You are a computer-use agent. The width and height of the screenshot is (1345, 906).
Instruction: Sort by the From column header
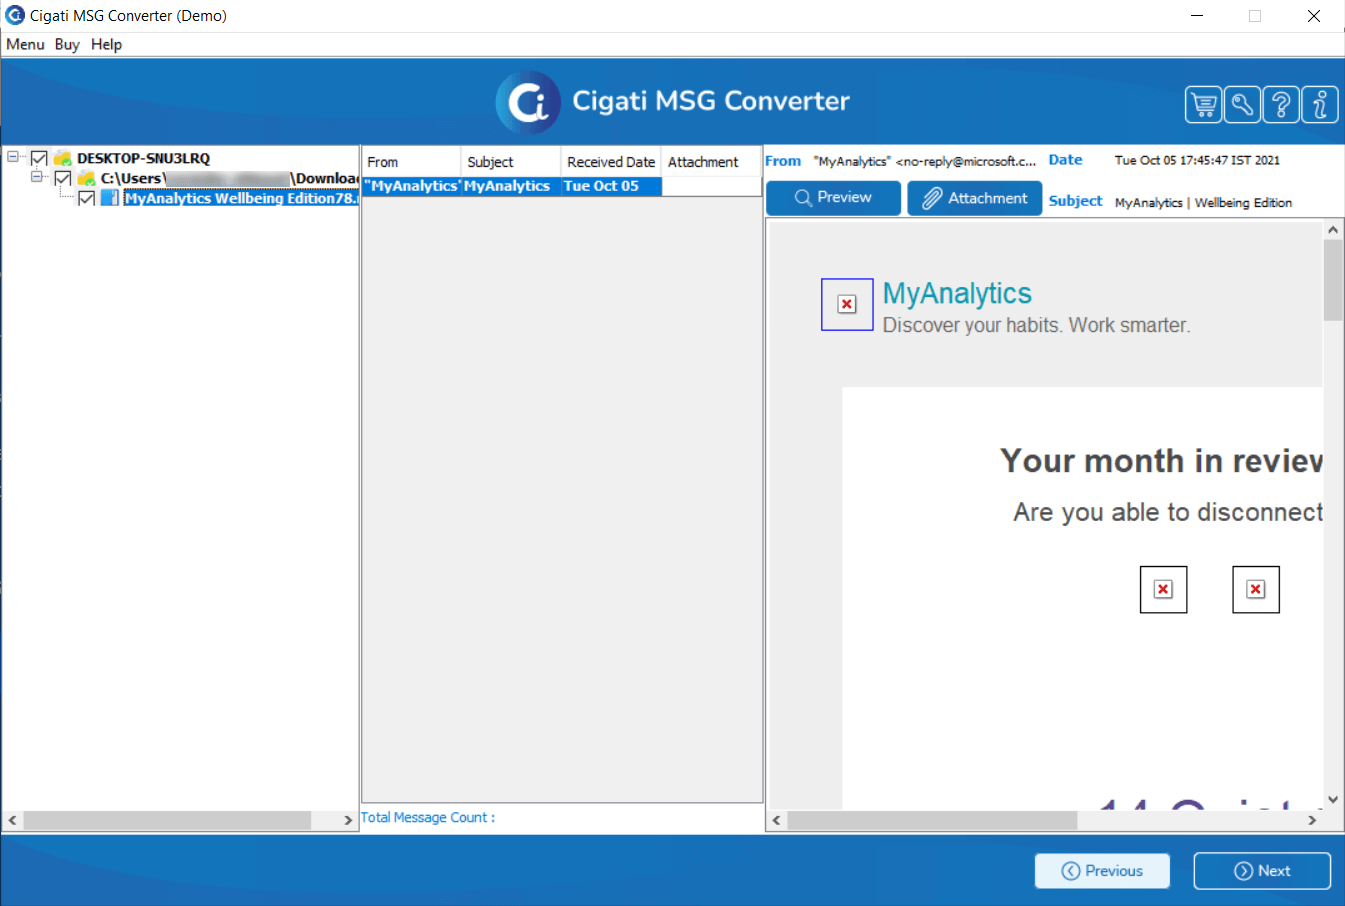pos(411,162)
